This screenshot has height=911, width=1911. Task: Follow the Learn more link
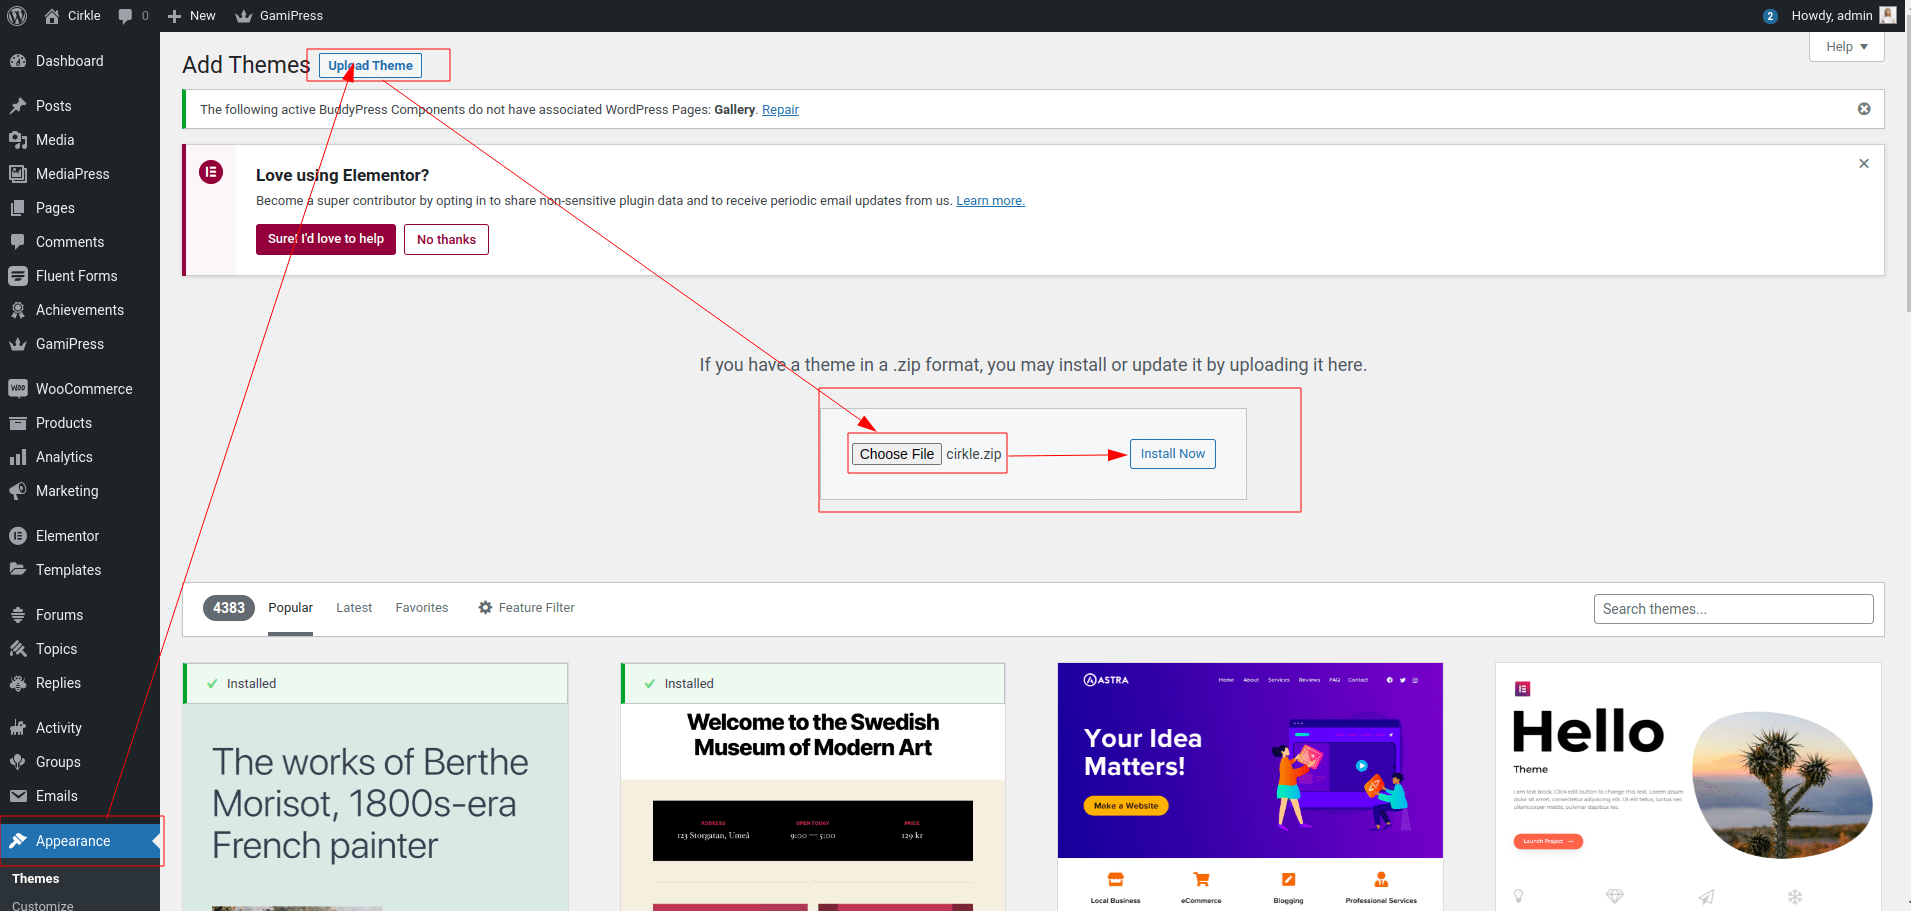990,201
